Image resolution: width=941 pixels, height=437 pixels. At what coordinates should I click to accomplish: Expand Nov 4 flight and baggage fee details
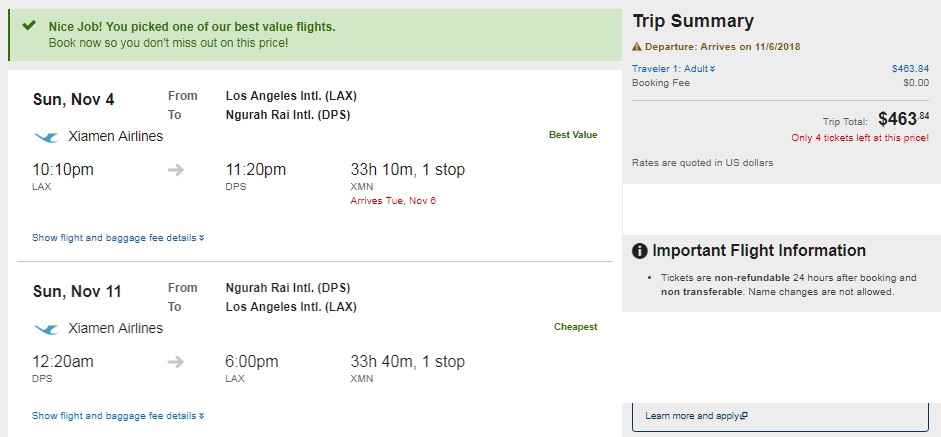pyautogui.click(x=118, y=238)
